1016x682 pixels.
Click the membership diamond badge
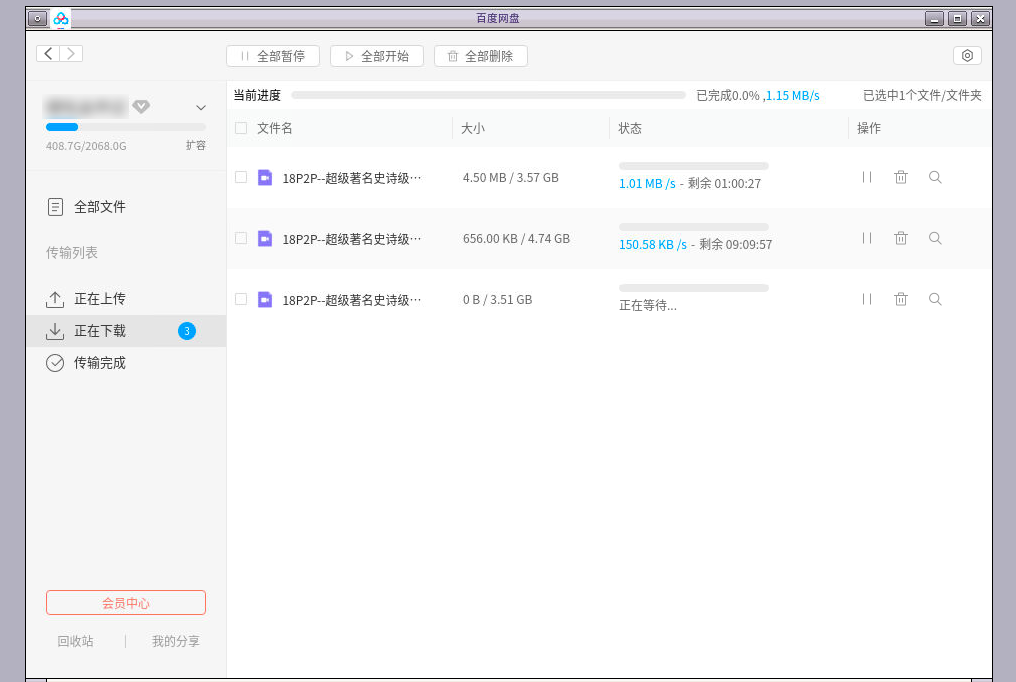(141, 106)
